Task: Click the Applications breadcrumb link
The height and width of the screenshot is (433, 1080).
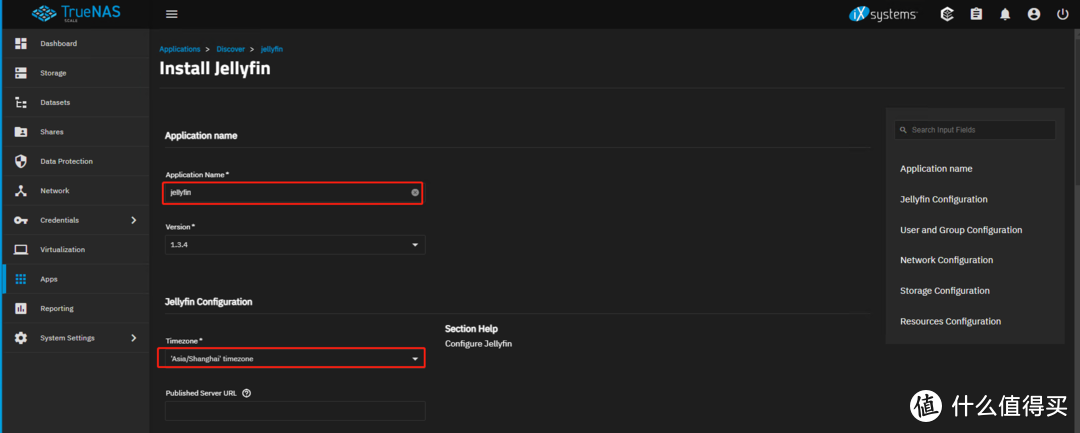Action: point(180,49)
